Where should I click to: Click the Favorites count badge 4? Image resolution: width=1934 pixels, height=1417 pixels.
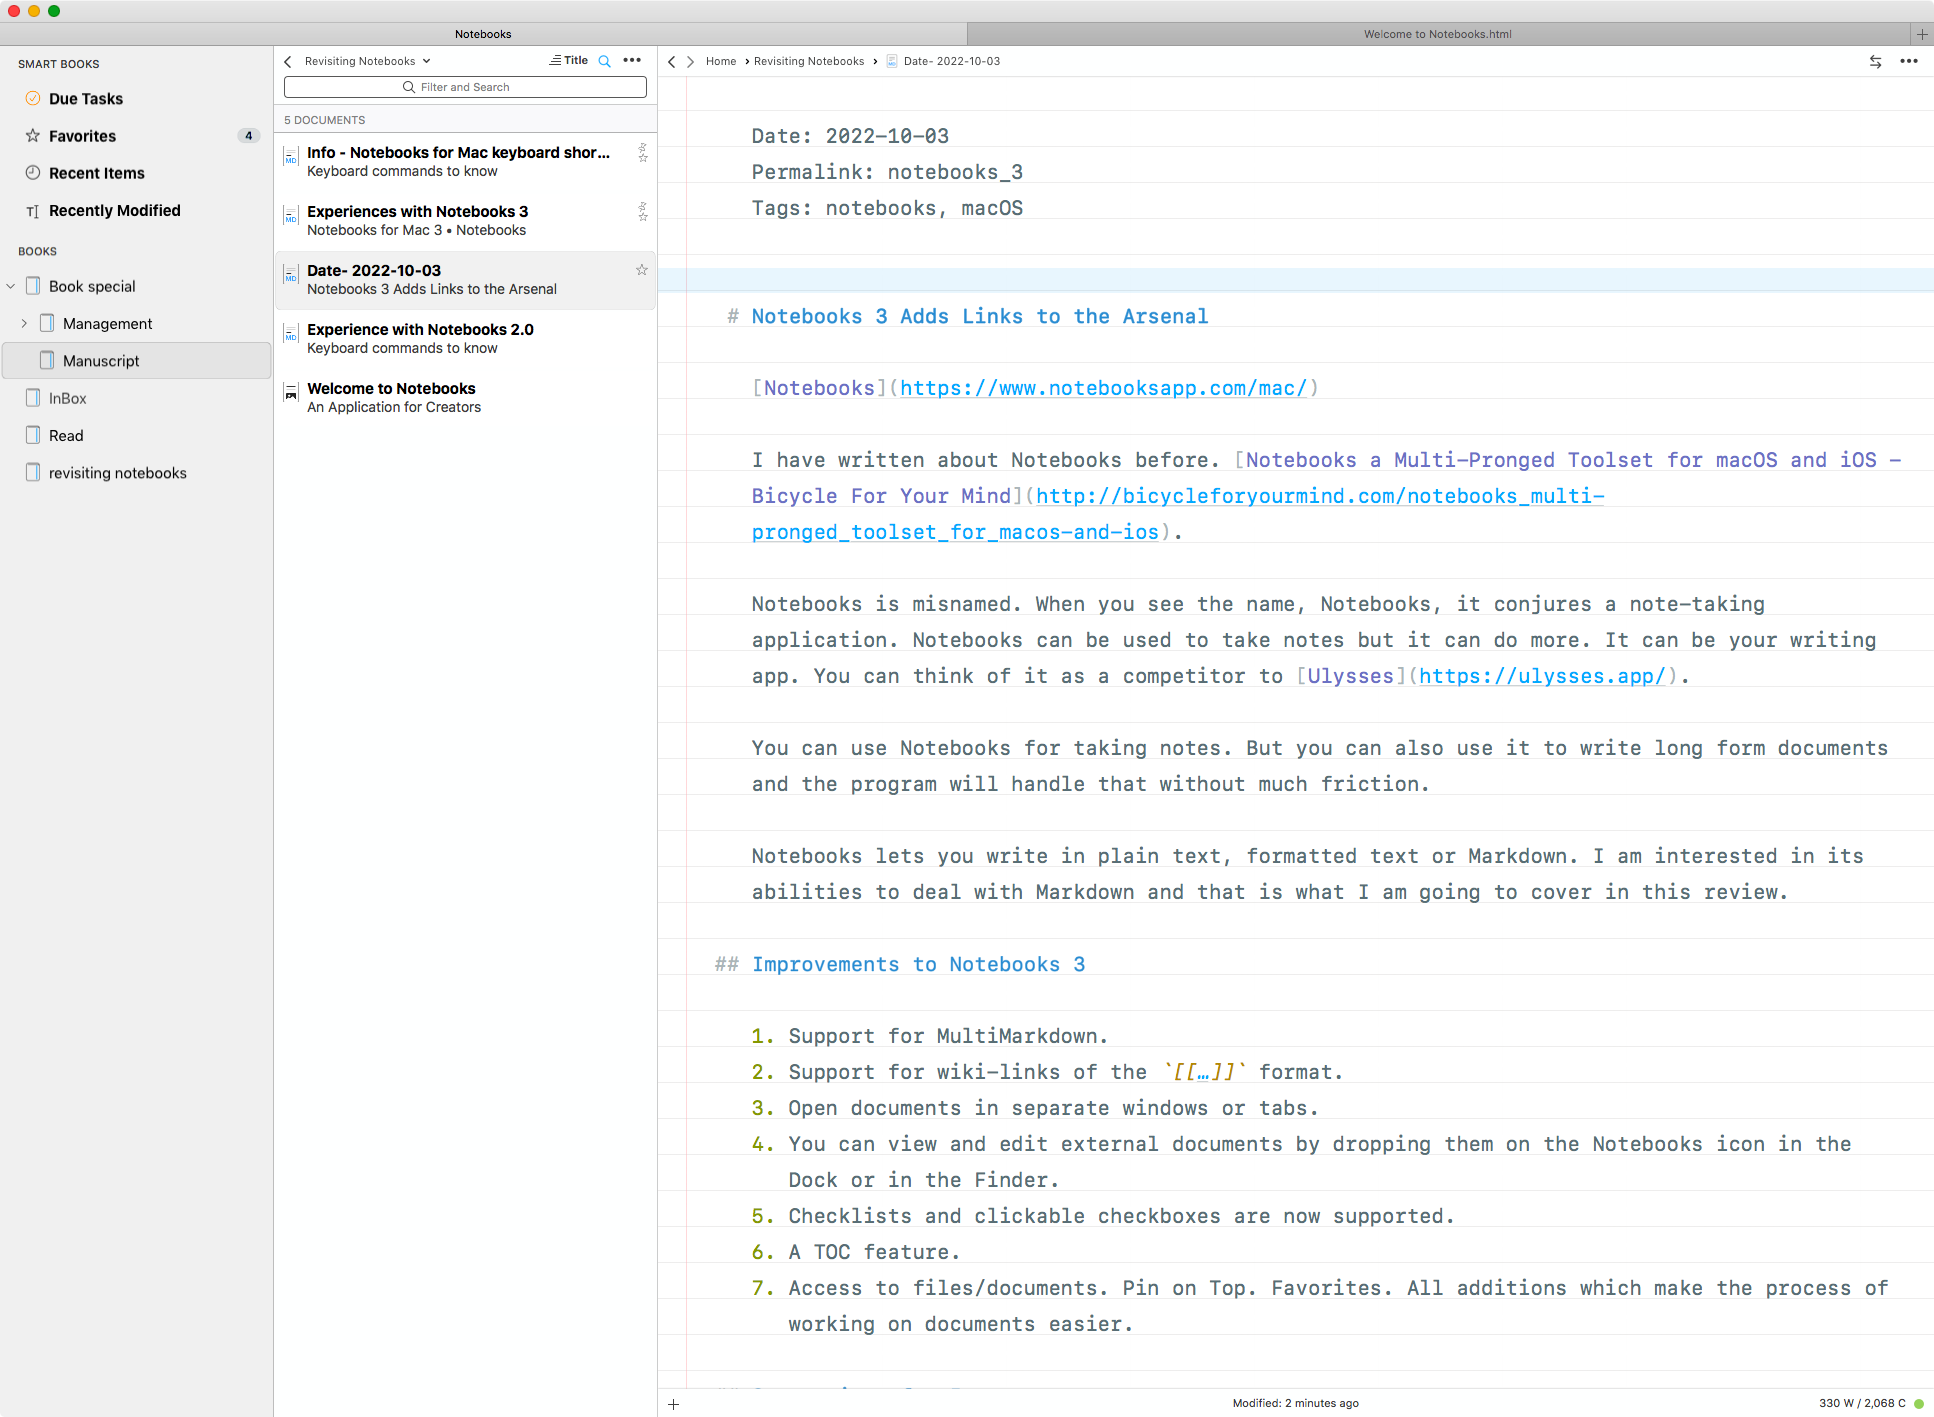pyautogui.click(x=249, y=136)
